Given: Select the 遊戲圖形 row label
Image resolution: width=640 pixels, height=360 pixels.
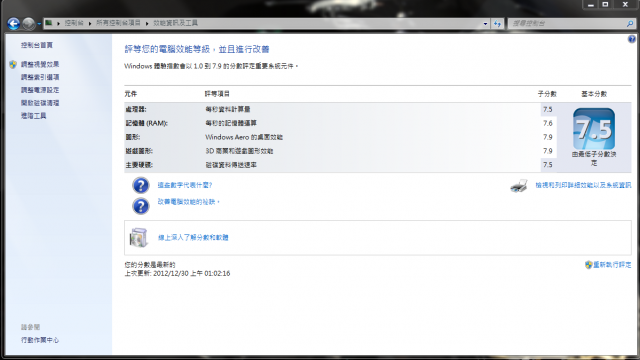Looking at the screenshot, I should coord(139,151).
